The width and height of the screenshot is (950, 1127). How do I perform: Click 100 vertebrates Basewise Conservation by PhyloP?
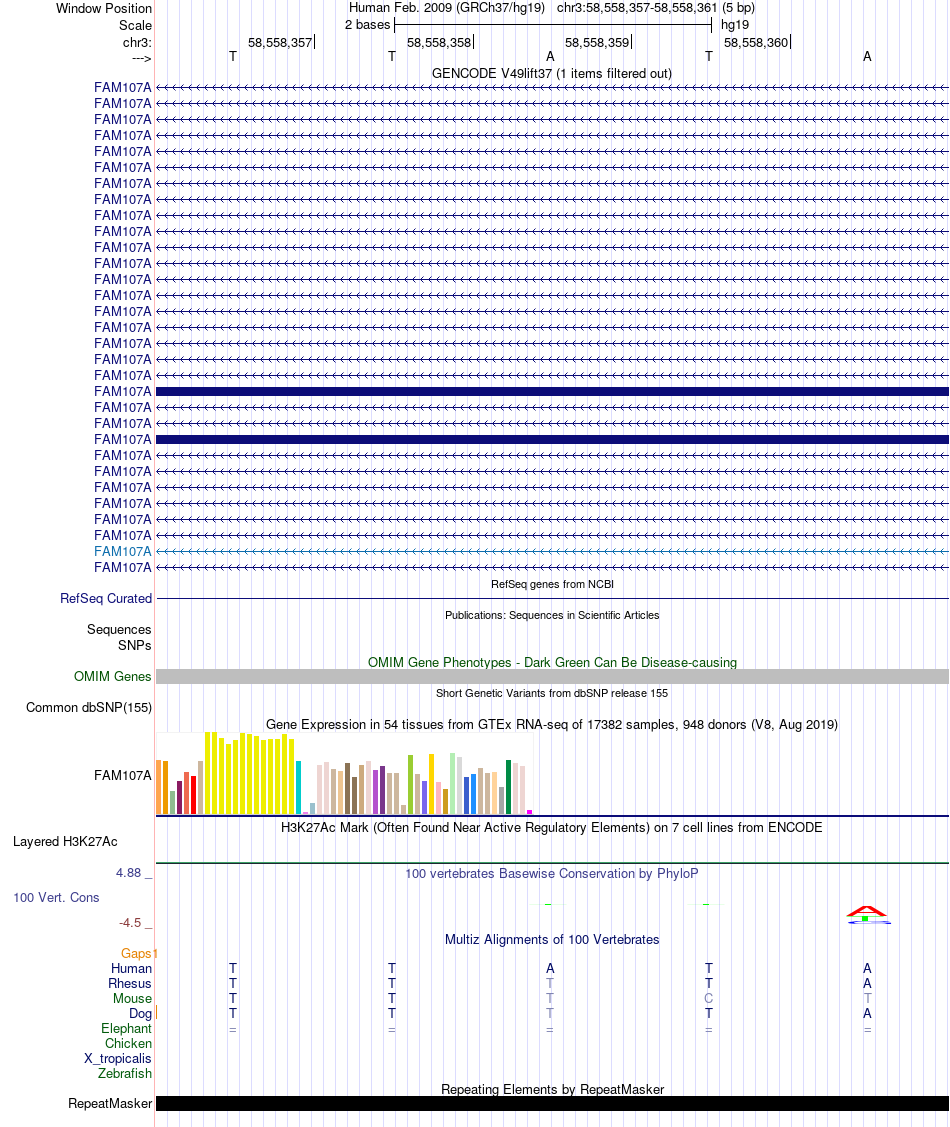(x=551, y=873)
